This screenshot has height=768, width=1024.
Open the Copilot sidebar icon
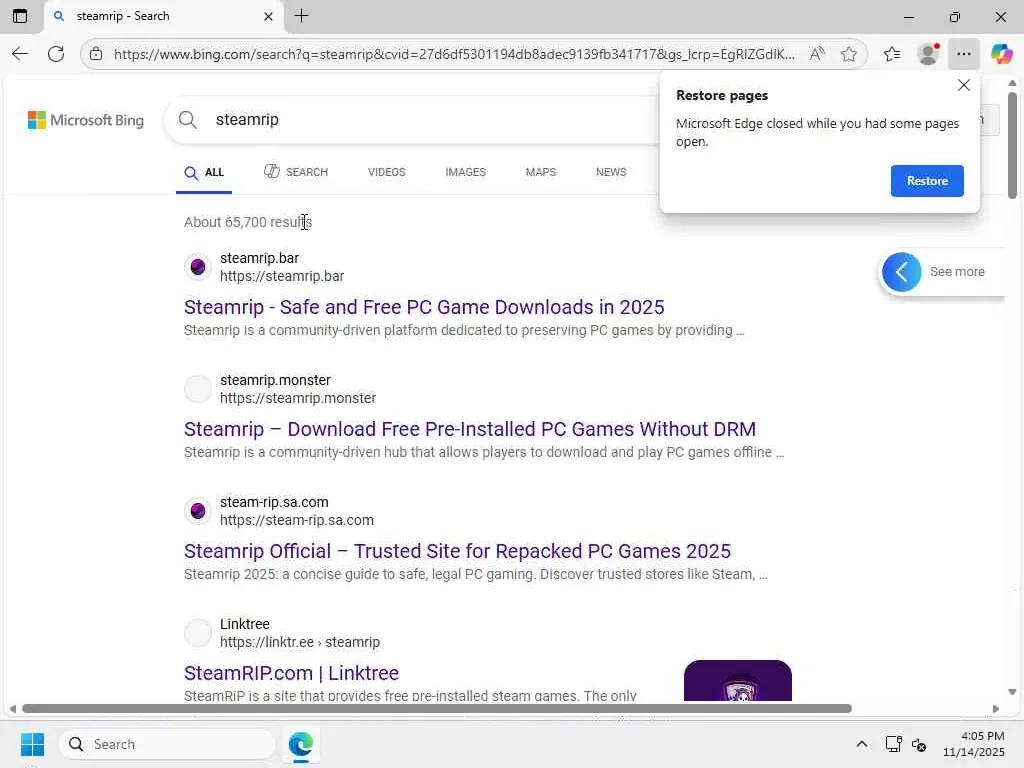1001,54
